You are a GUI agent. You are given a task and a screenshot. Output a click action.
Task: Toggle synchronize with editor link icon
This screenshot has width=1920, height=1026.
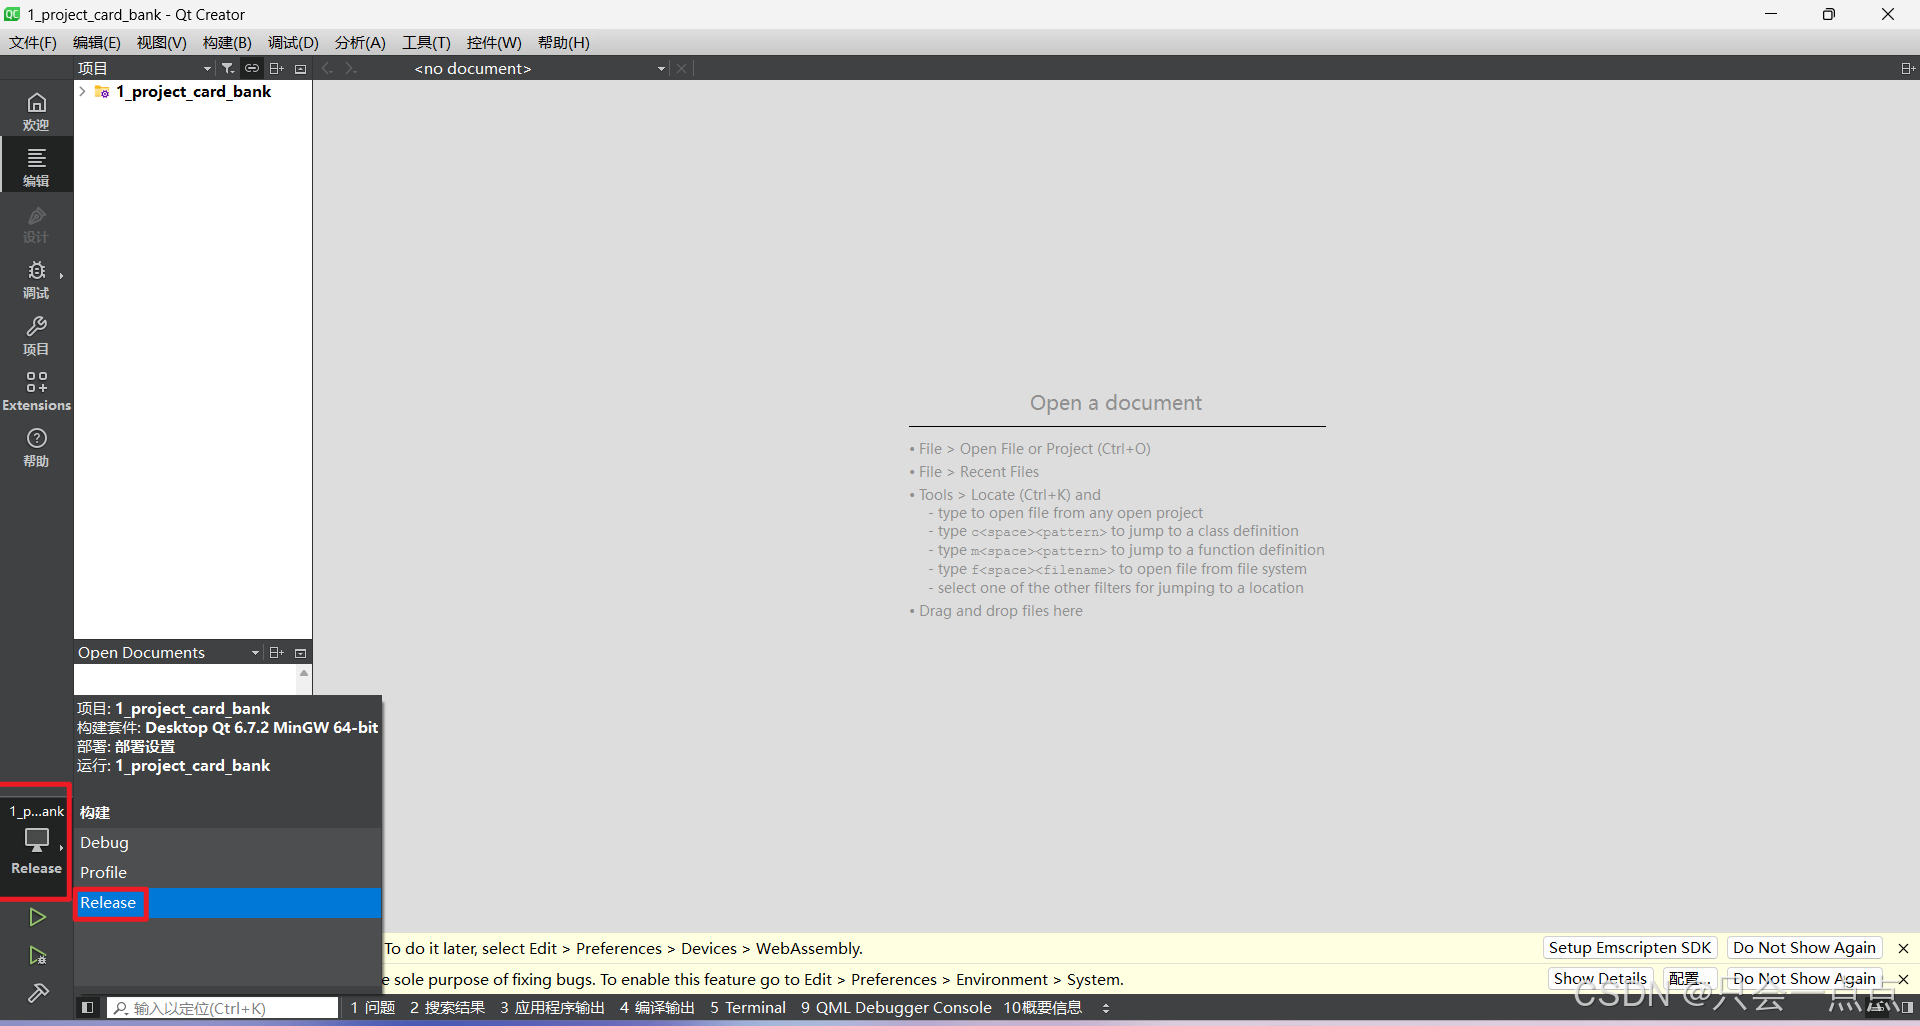click(x=252, y=68)
